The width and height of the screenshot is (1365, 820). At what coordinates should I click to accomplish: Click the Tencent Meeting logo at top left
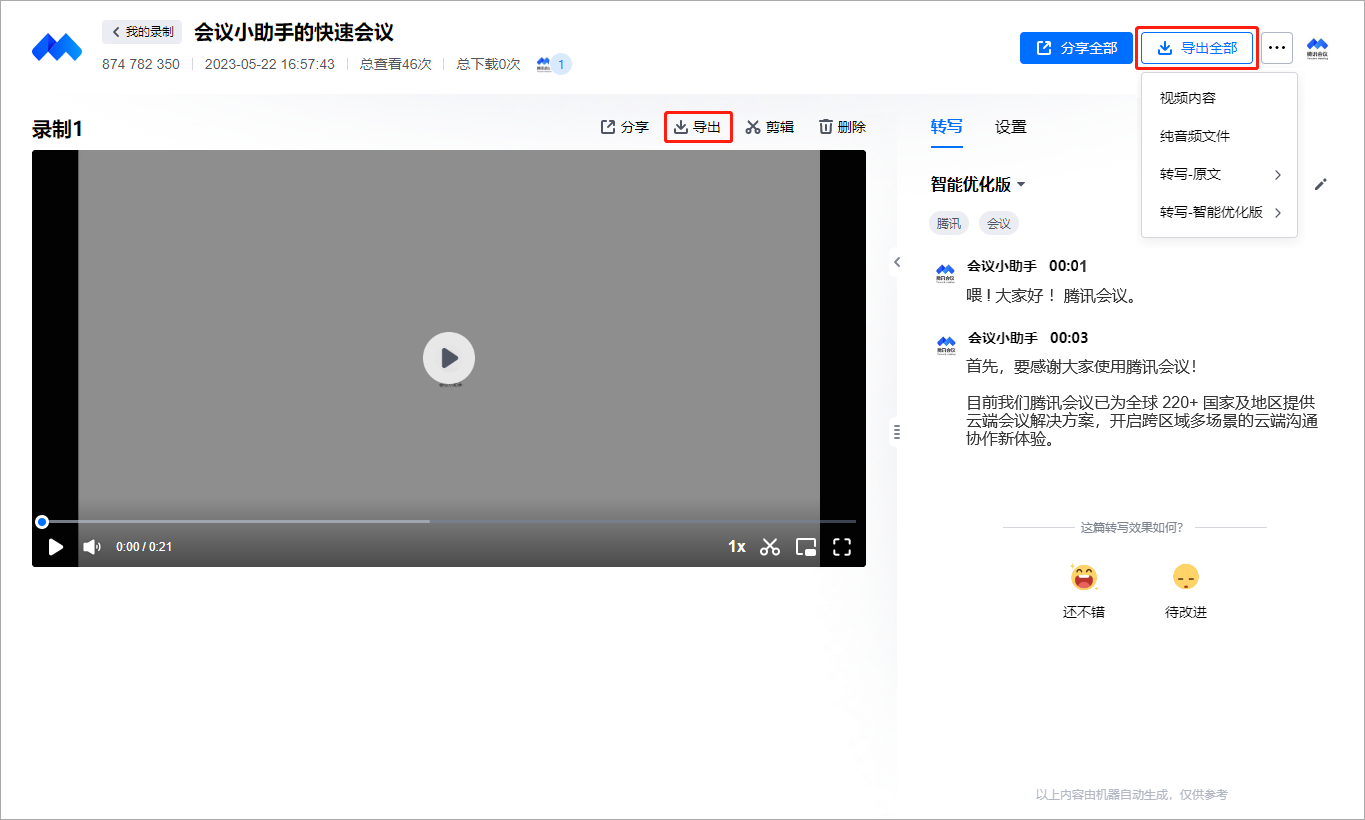tap(56, 47)
